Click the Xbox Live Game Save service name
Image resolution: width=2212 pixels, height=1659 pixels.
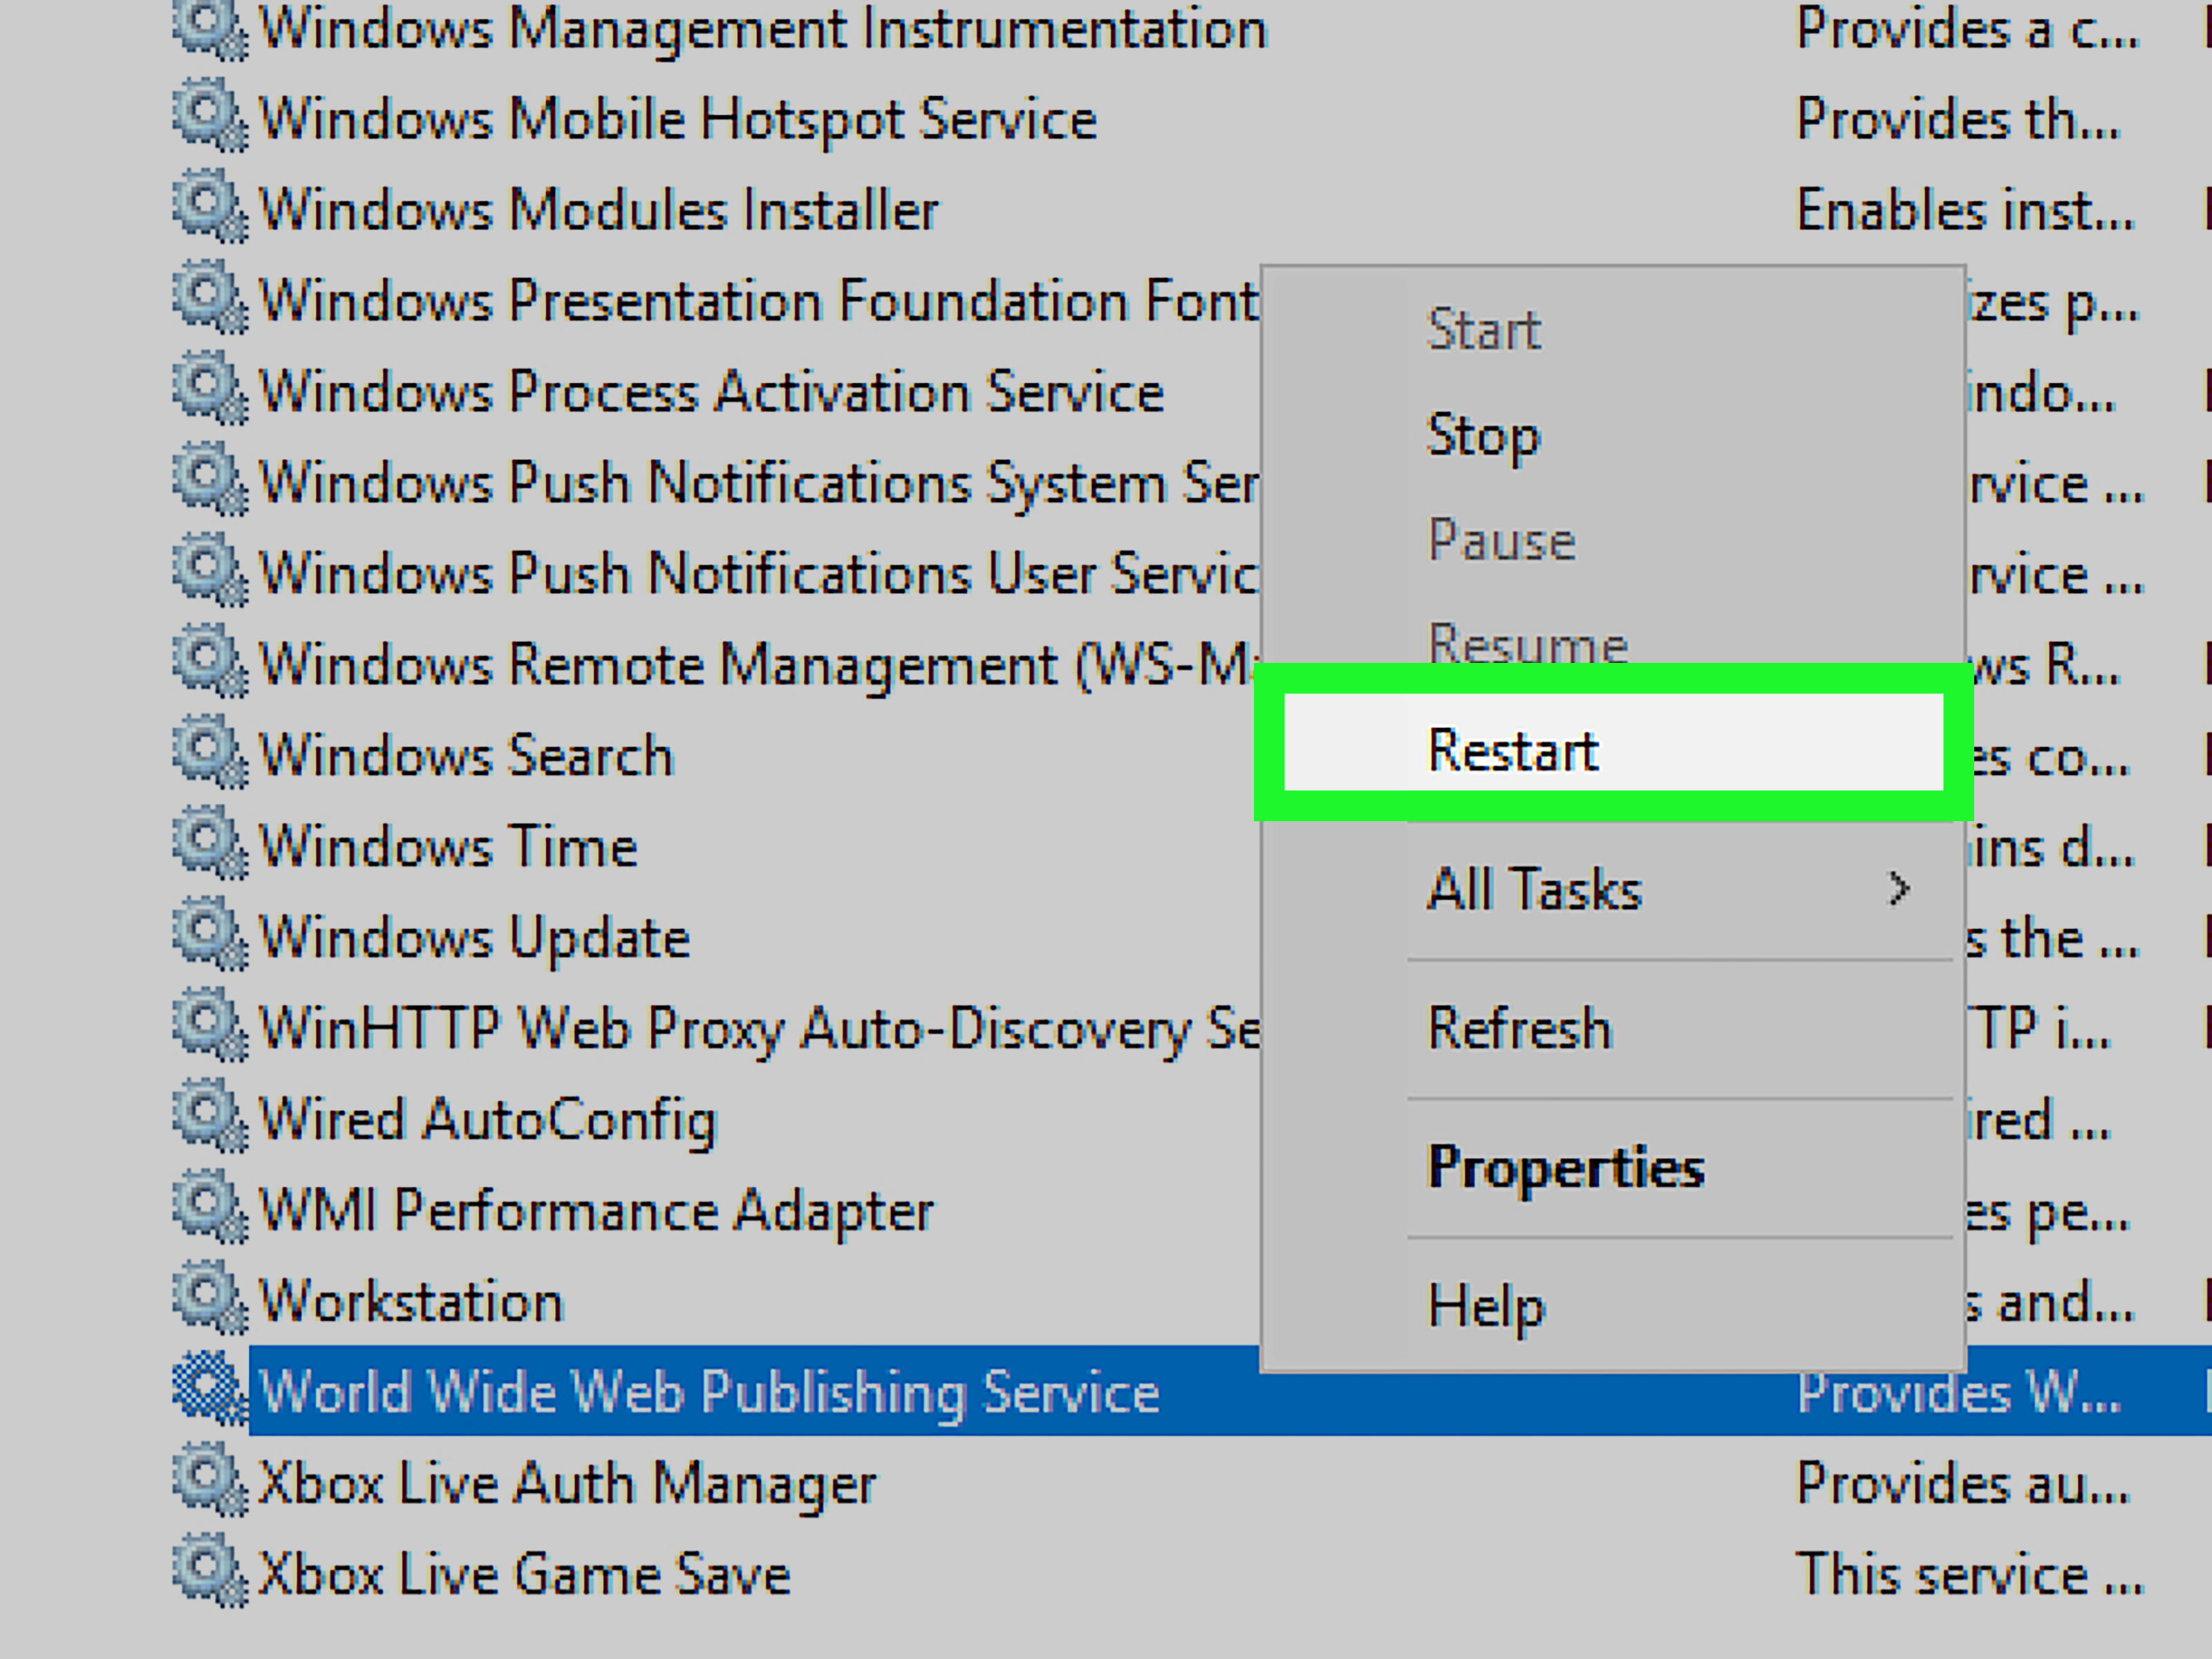[x=524, y=1574]
